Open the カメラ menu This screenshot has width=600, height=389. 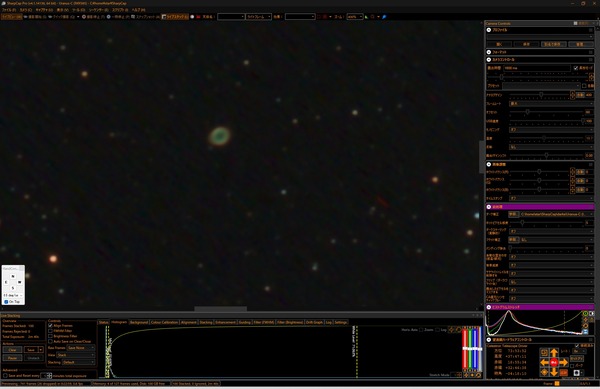[x=26, y=10]
